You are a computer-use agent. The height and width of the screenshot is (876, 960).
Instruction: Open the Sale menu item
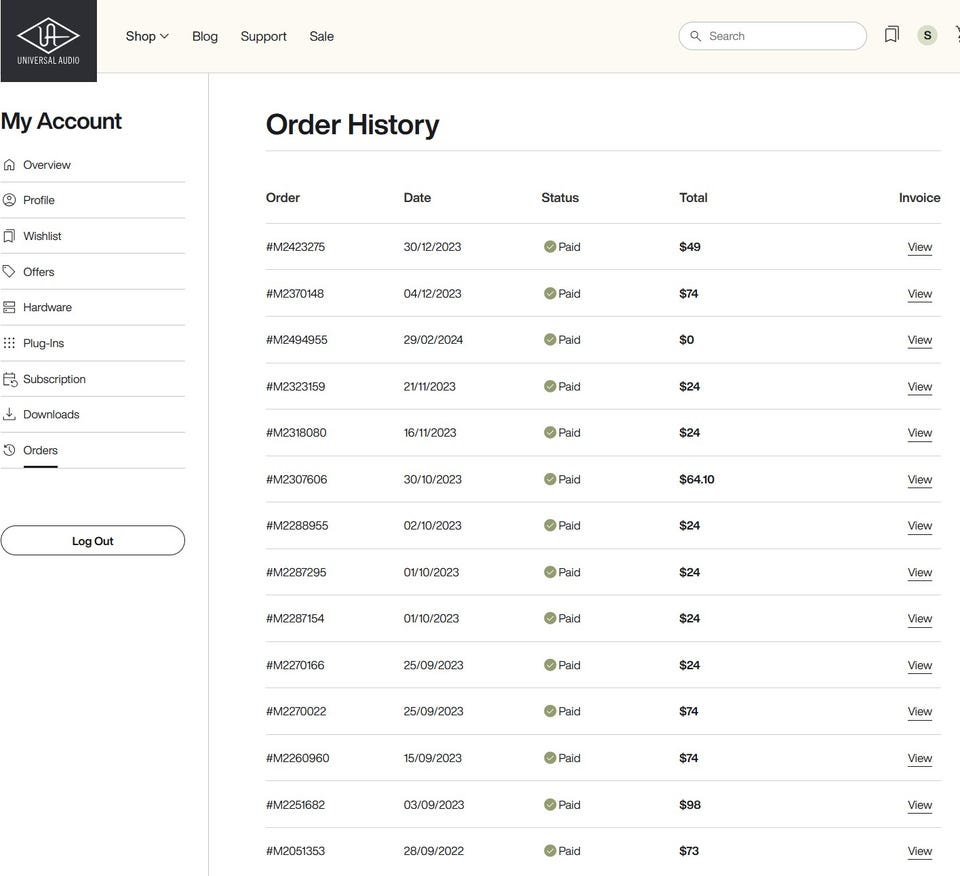pos(321,36)
